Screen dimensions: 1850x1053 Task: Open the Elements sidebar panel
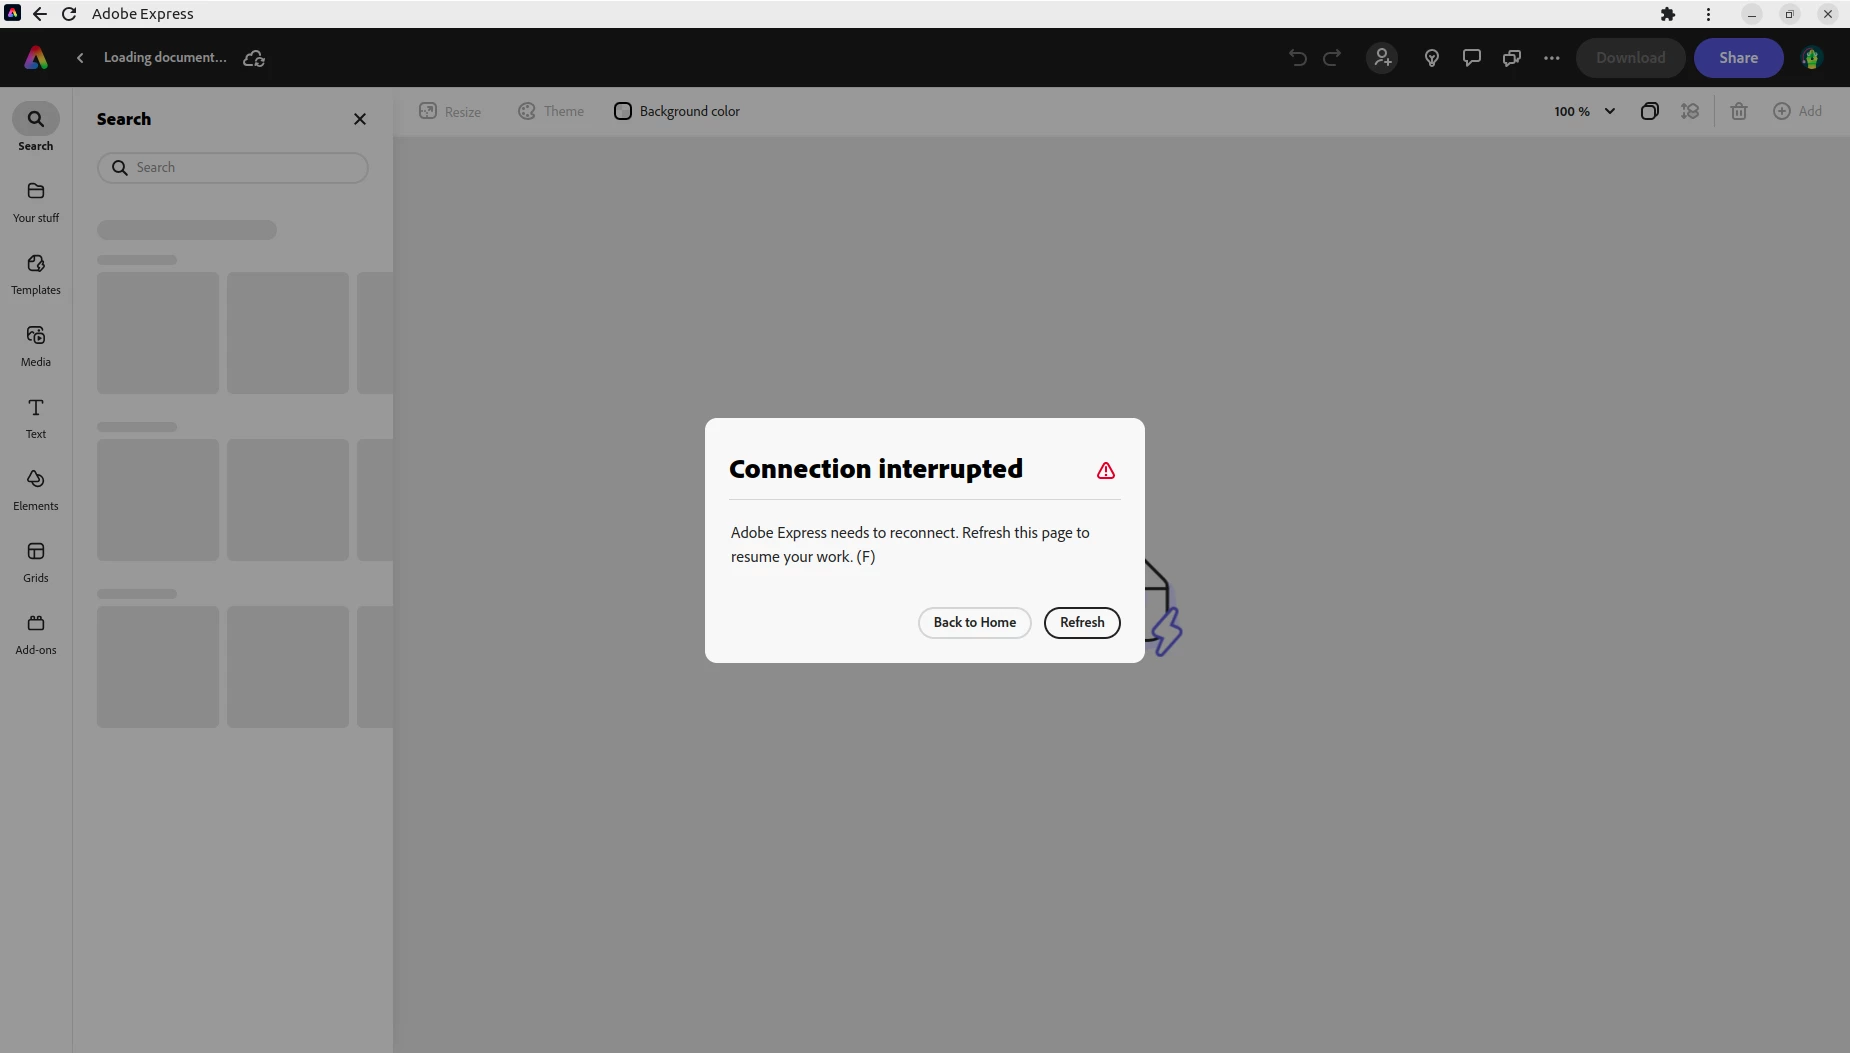(x=36, y=489)
